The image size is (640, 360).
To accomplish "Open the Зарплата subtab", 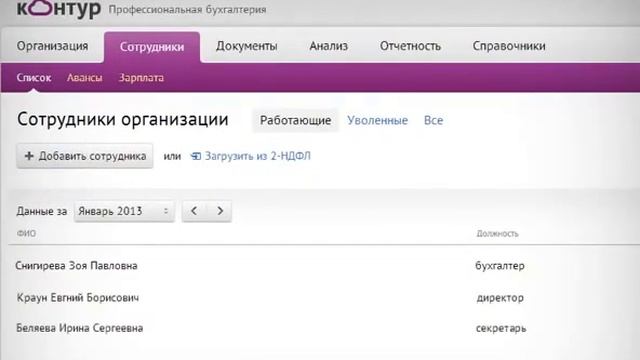I will 141,78.
